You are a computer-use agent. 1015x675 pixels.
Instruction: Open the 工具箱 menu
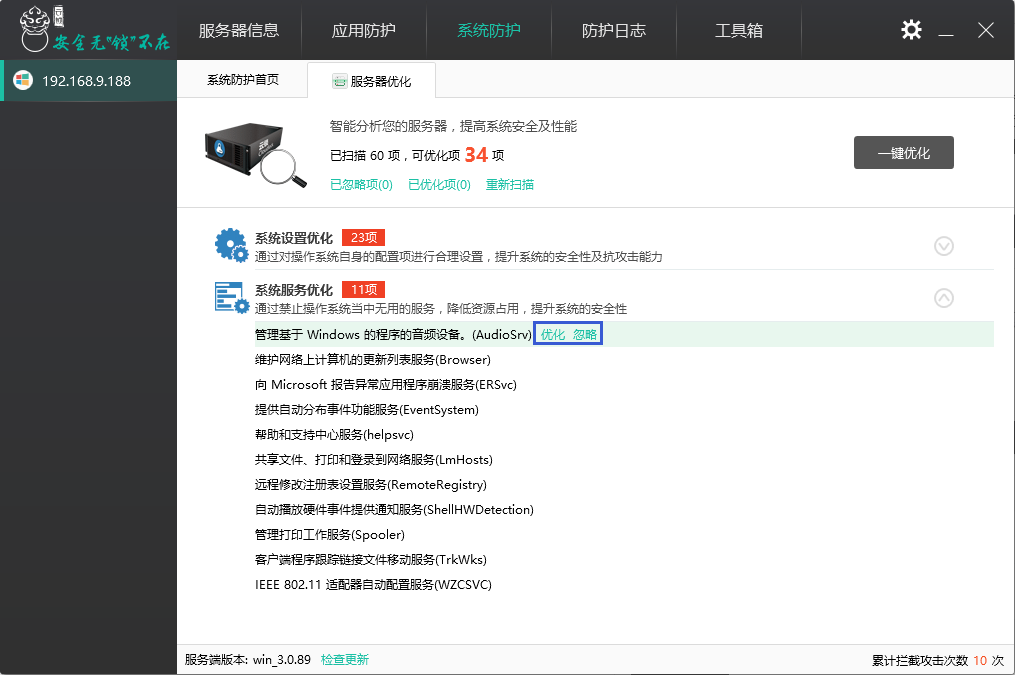[x=738, y=31]
